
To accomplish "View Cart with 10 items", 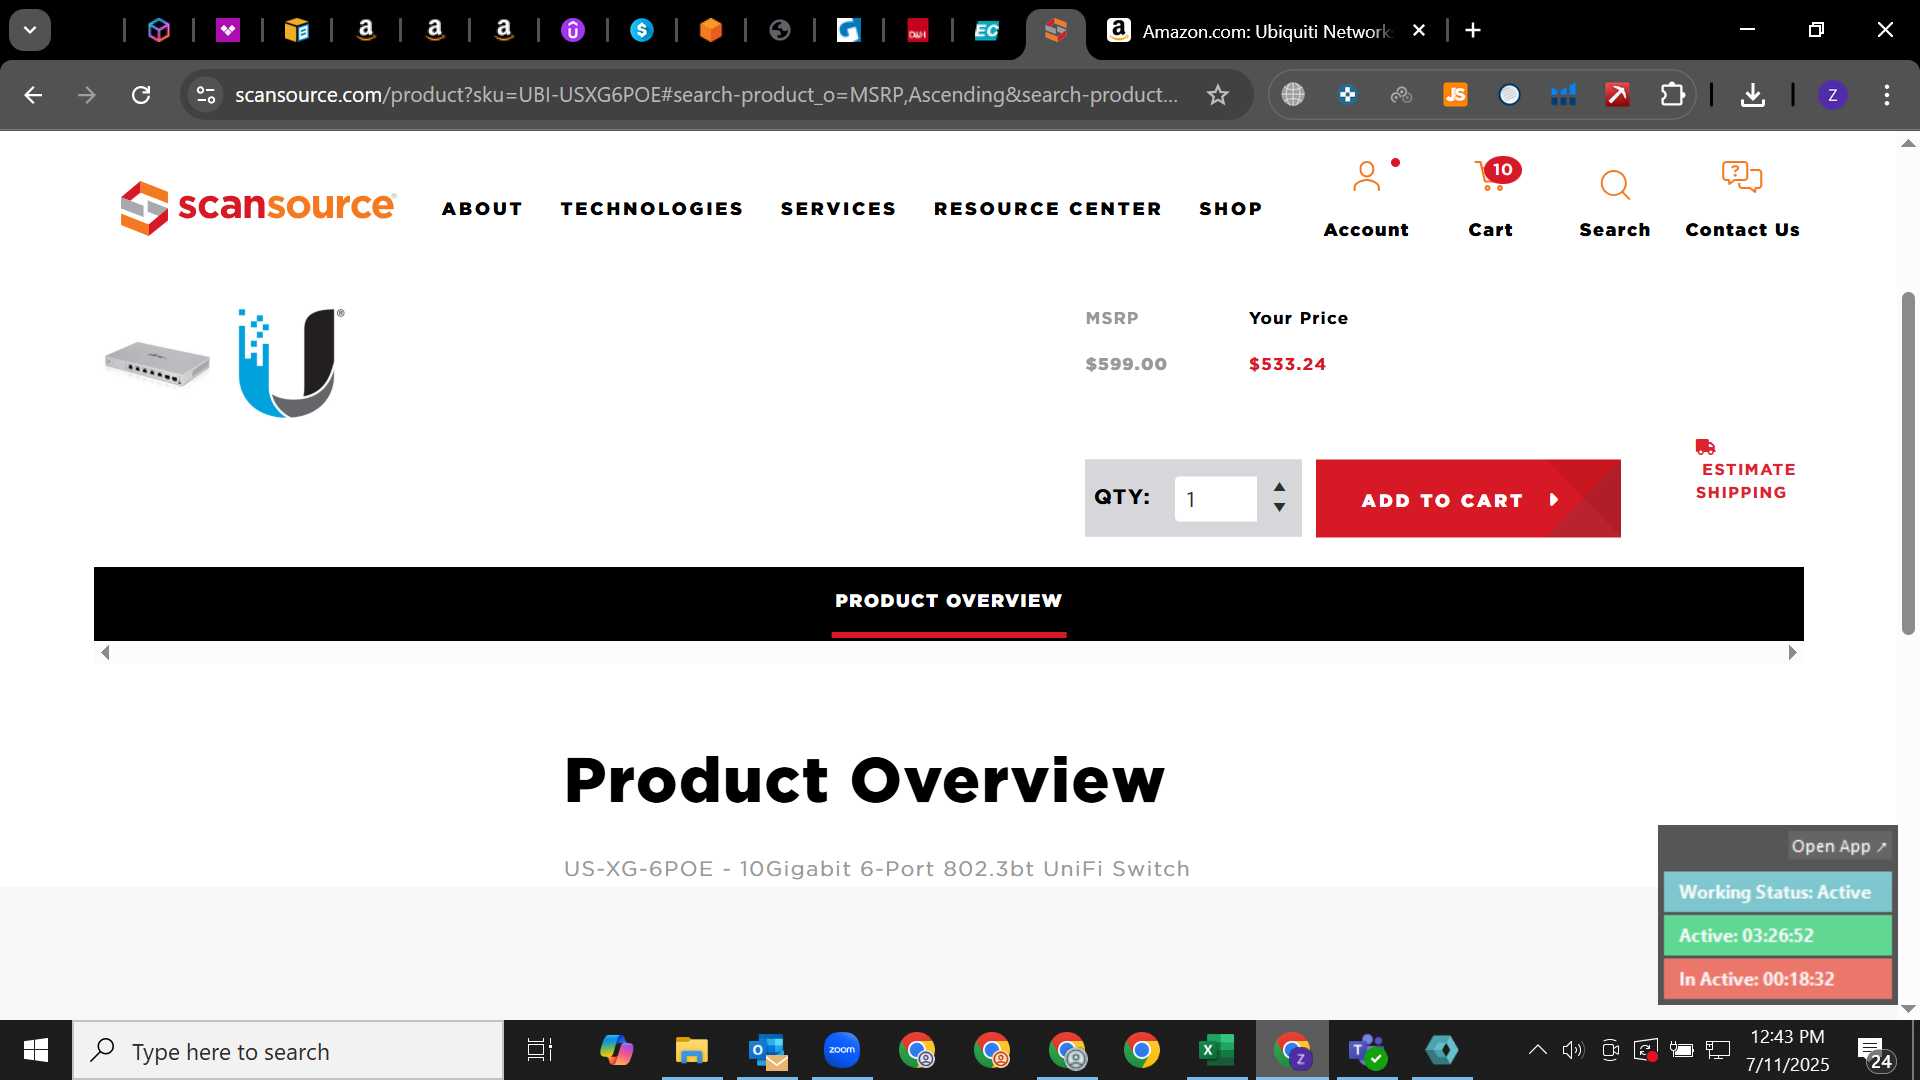I will point(1490,199).
